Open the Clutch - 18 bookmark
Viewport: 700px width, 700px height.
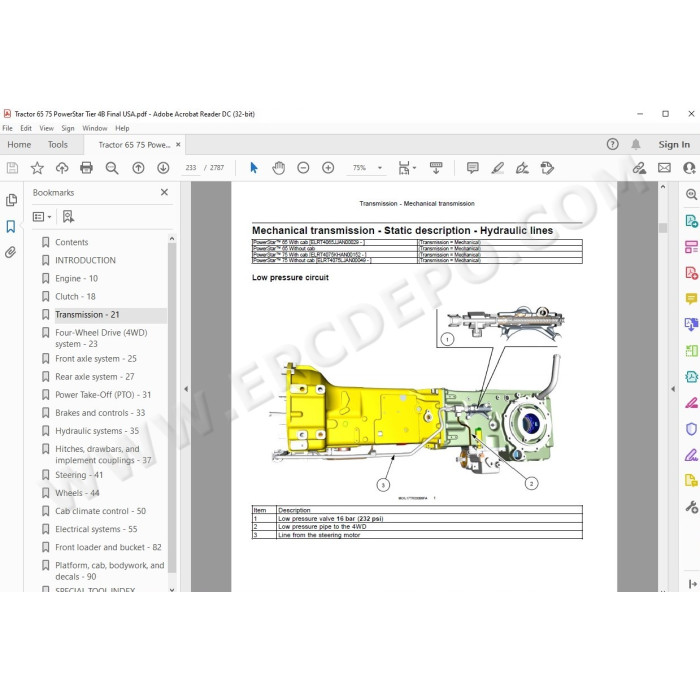coord(75,296)
